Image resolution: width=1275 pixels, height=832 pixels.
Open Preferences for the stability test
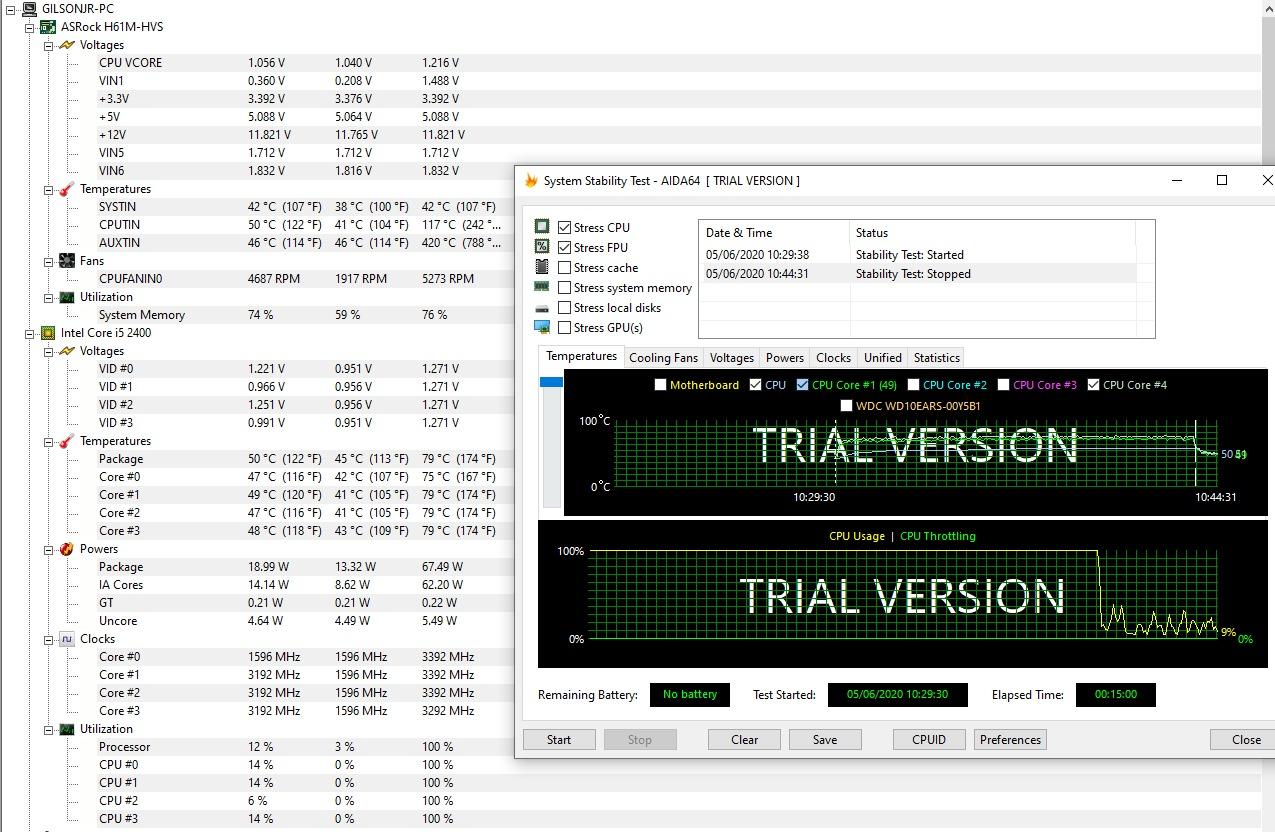tap(1010, 740)
